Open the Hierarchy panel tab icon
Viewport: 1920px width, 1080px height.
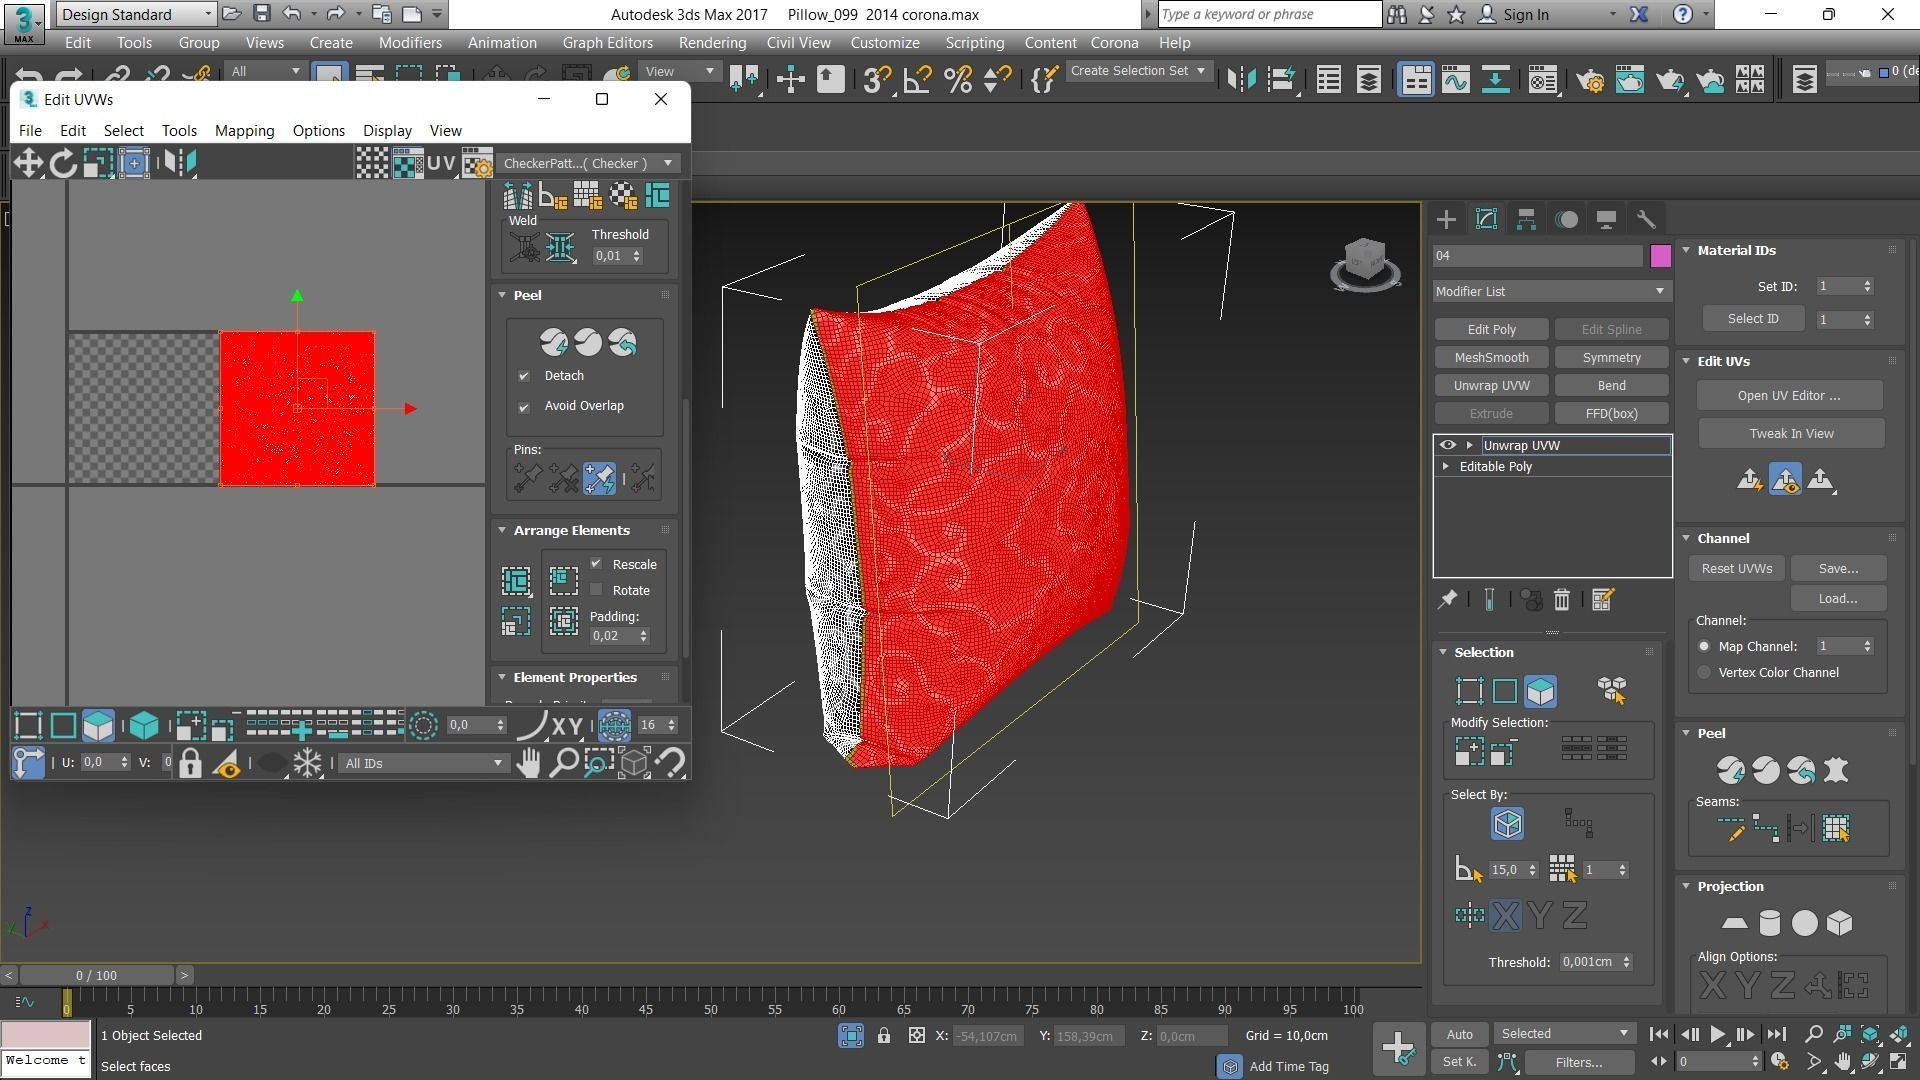point(1526,220)
